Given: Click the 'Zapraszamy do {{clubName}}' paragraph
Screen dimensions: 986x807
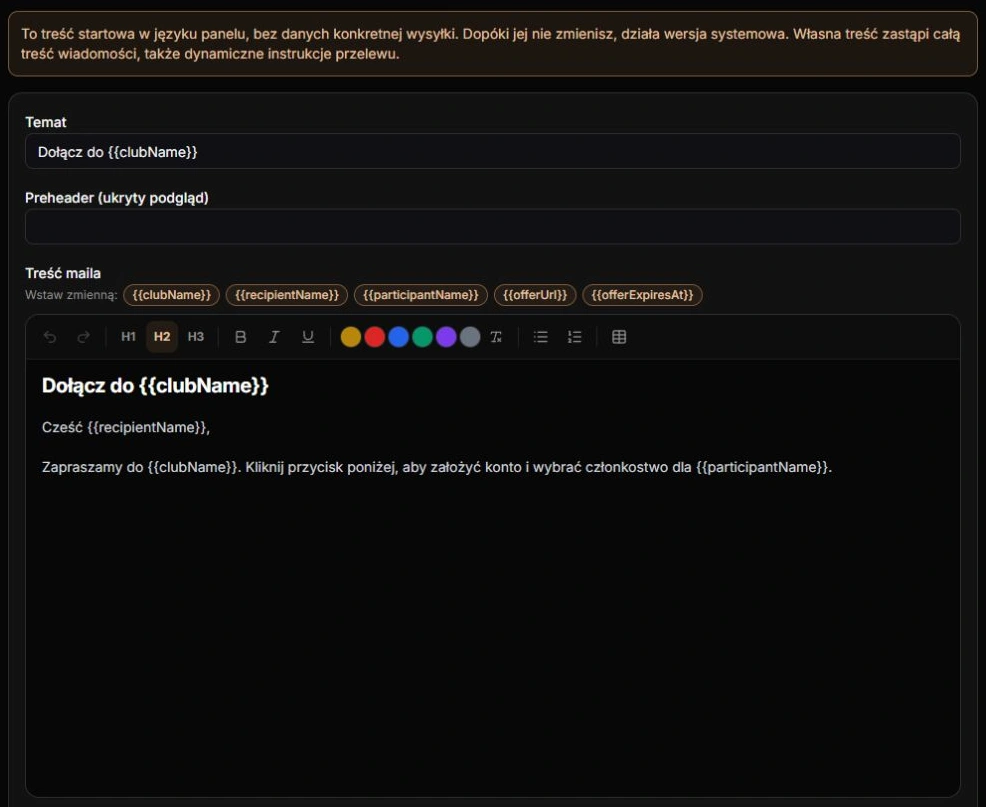Looking at the screenshot, I should (437, 467).
